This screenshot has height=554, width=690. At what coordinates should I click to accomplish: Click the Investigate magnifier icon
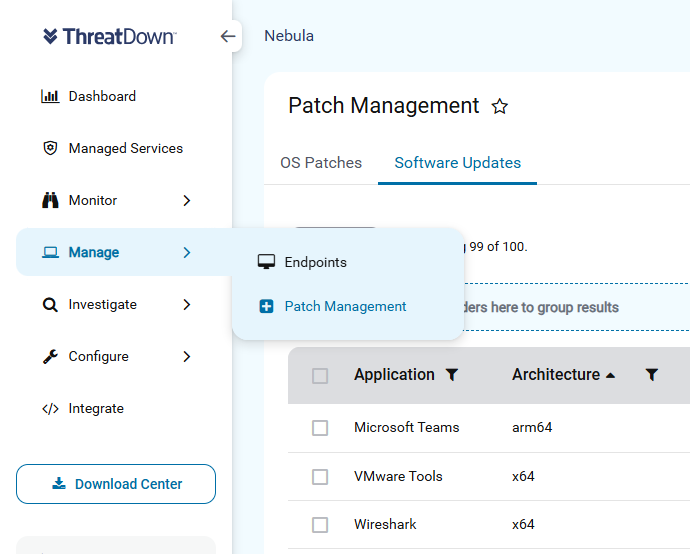[x=50, y=305]
